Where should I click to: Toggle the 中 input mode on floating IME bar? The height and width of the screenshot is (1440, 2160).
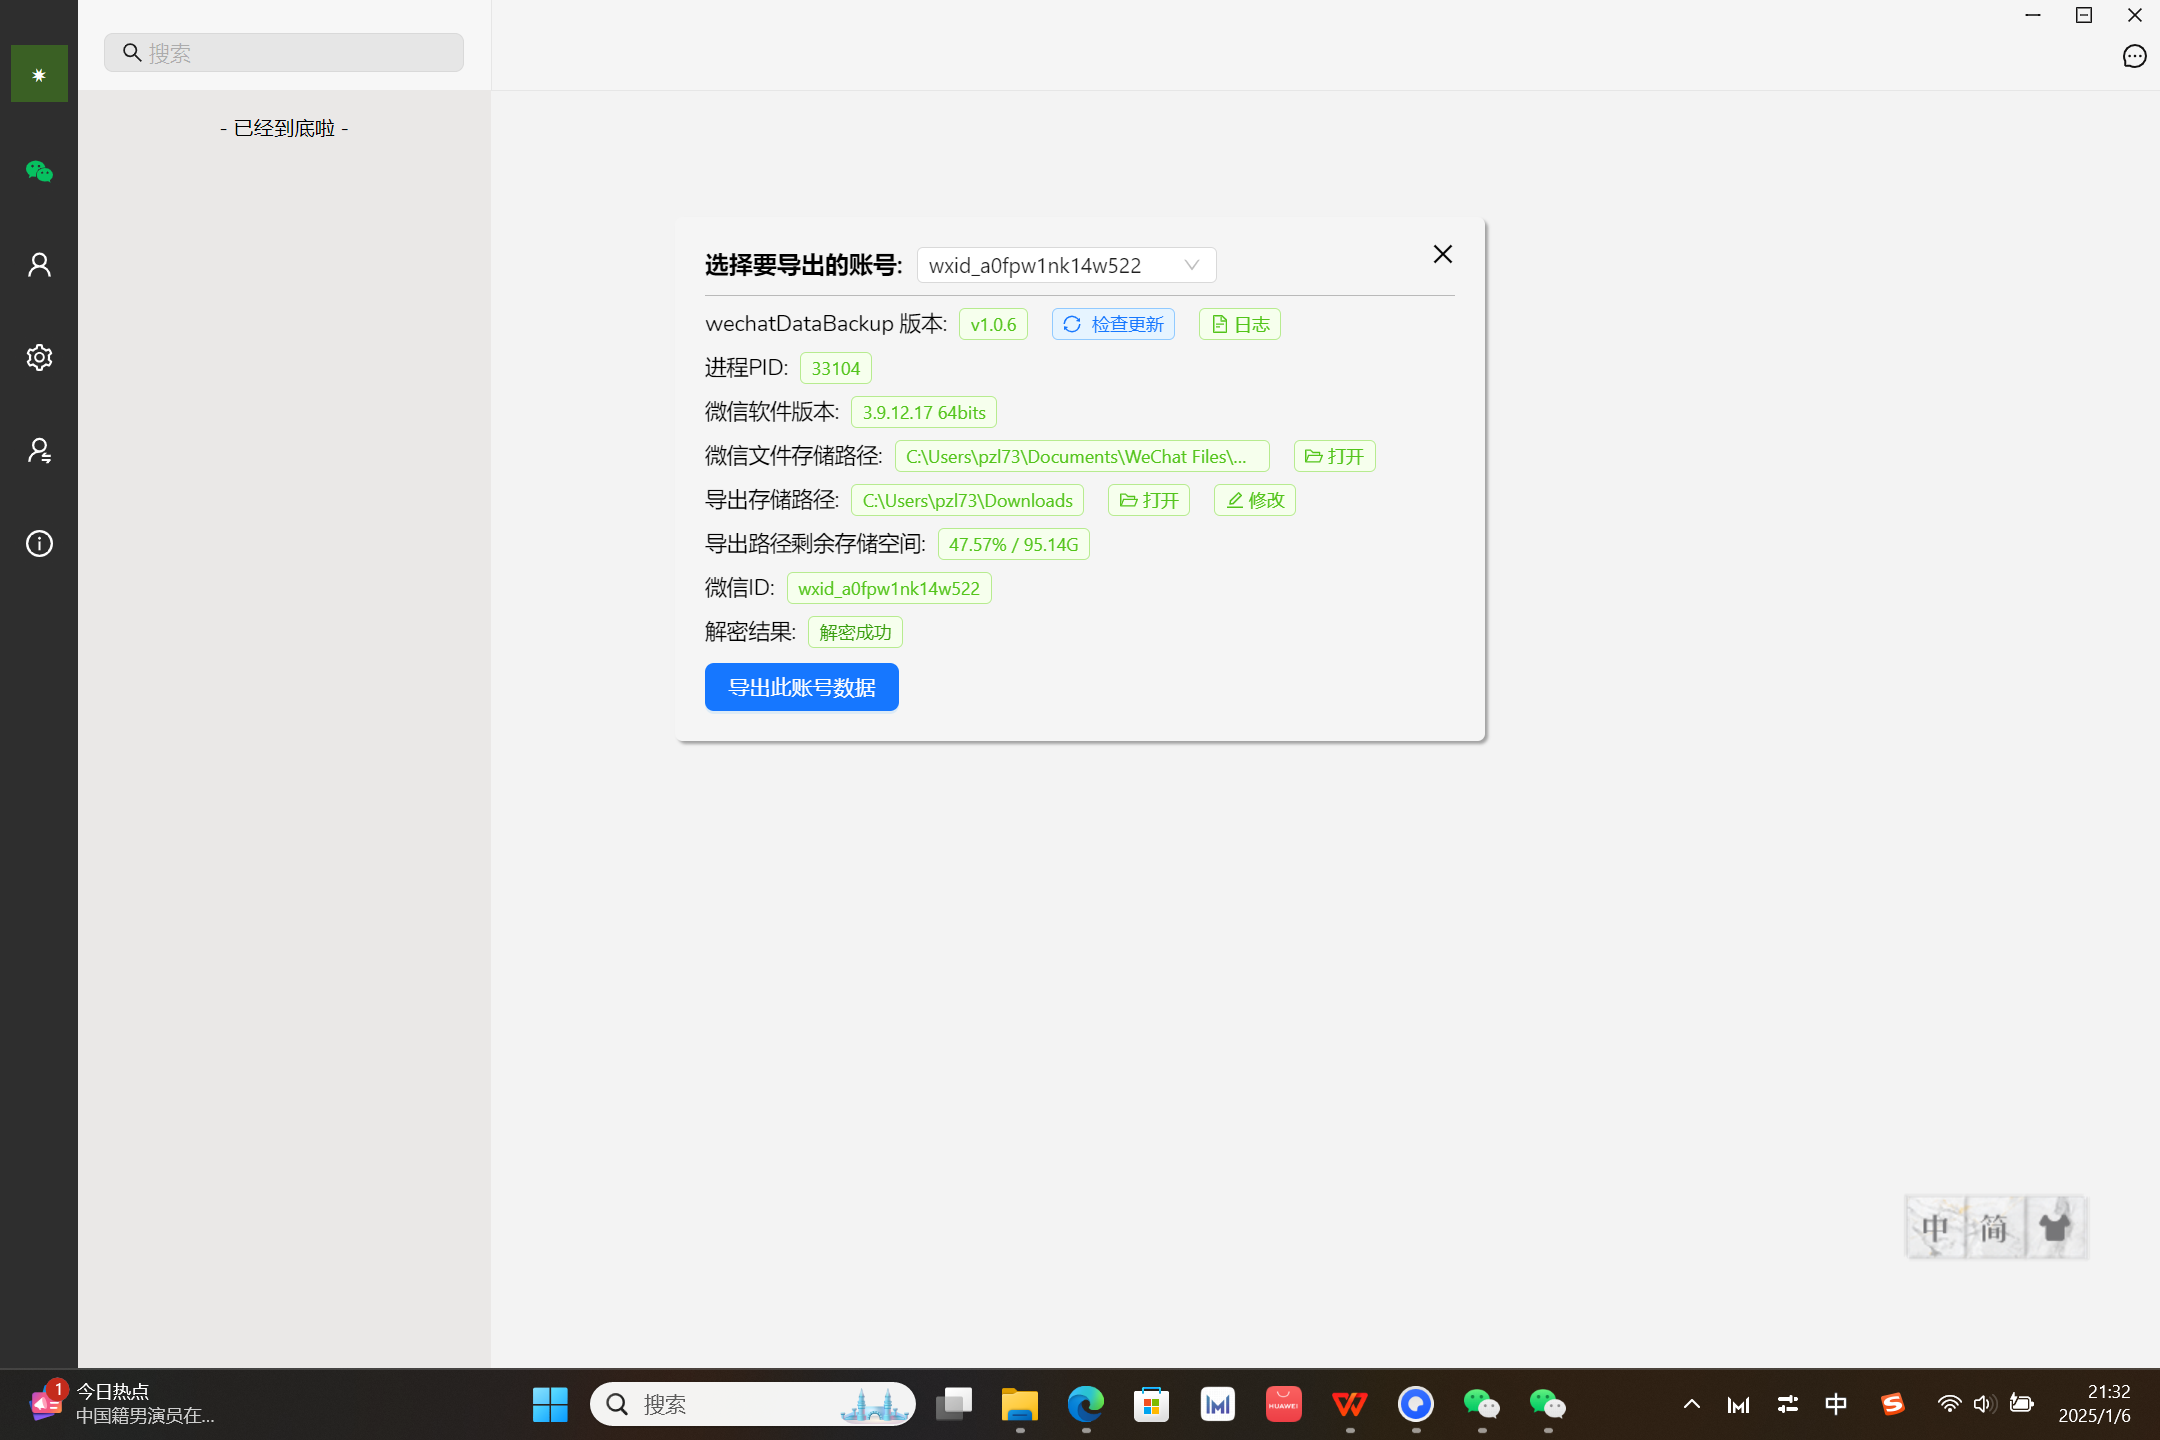pyautogui.click(x=1936, y=1227)
